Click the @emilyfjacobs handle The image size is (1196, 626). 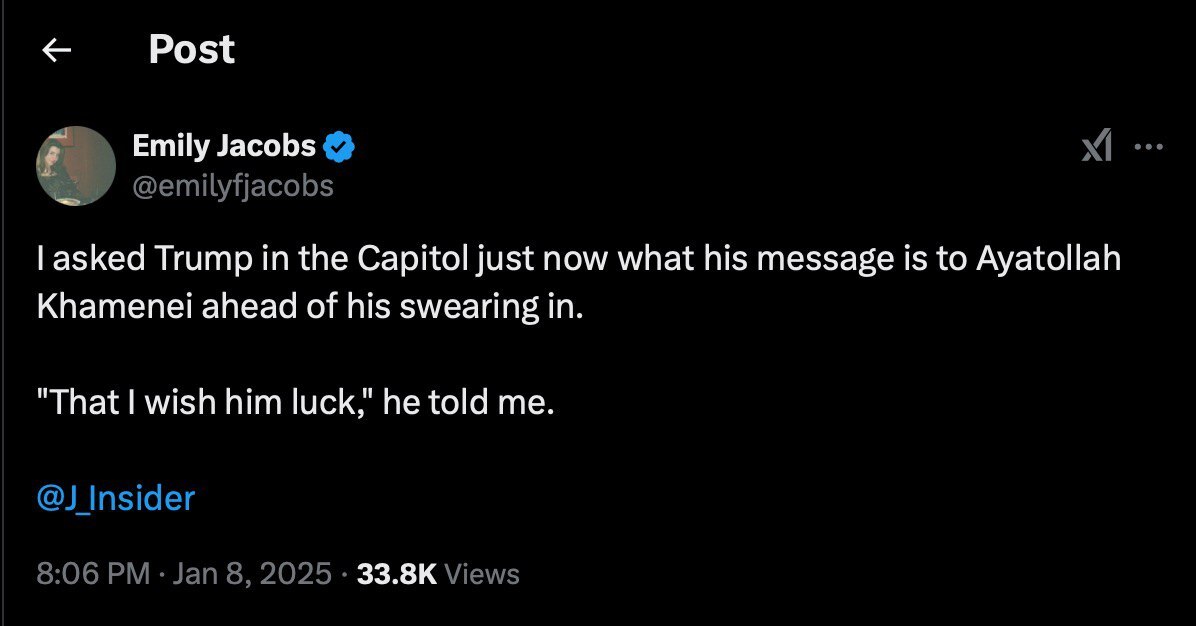coord(233,186)
